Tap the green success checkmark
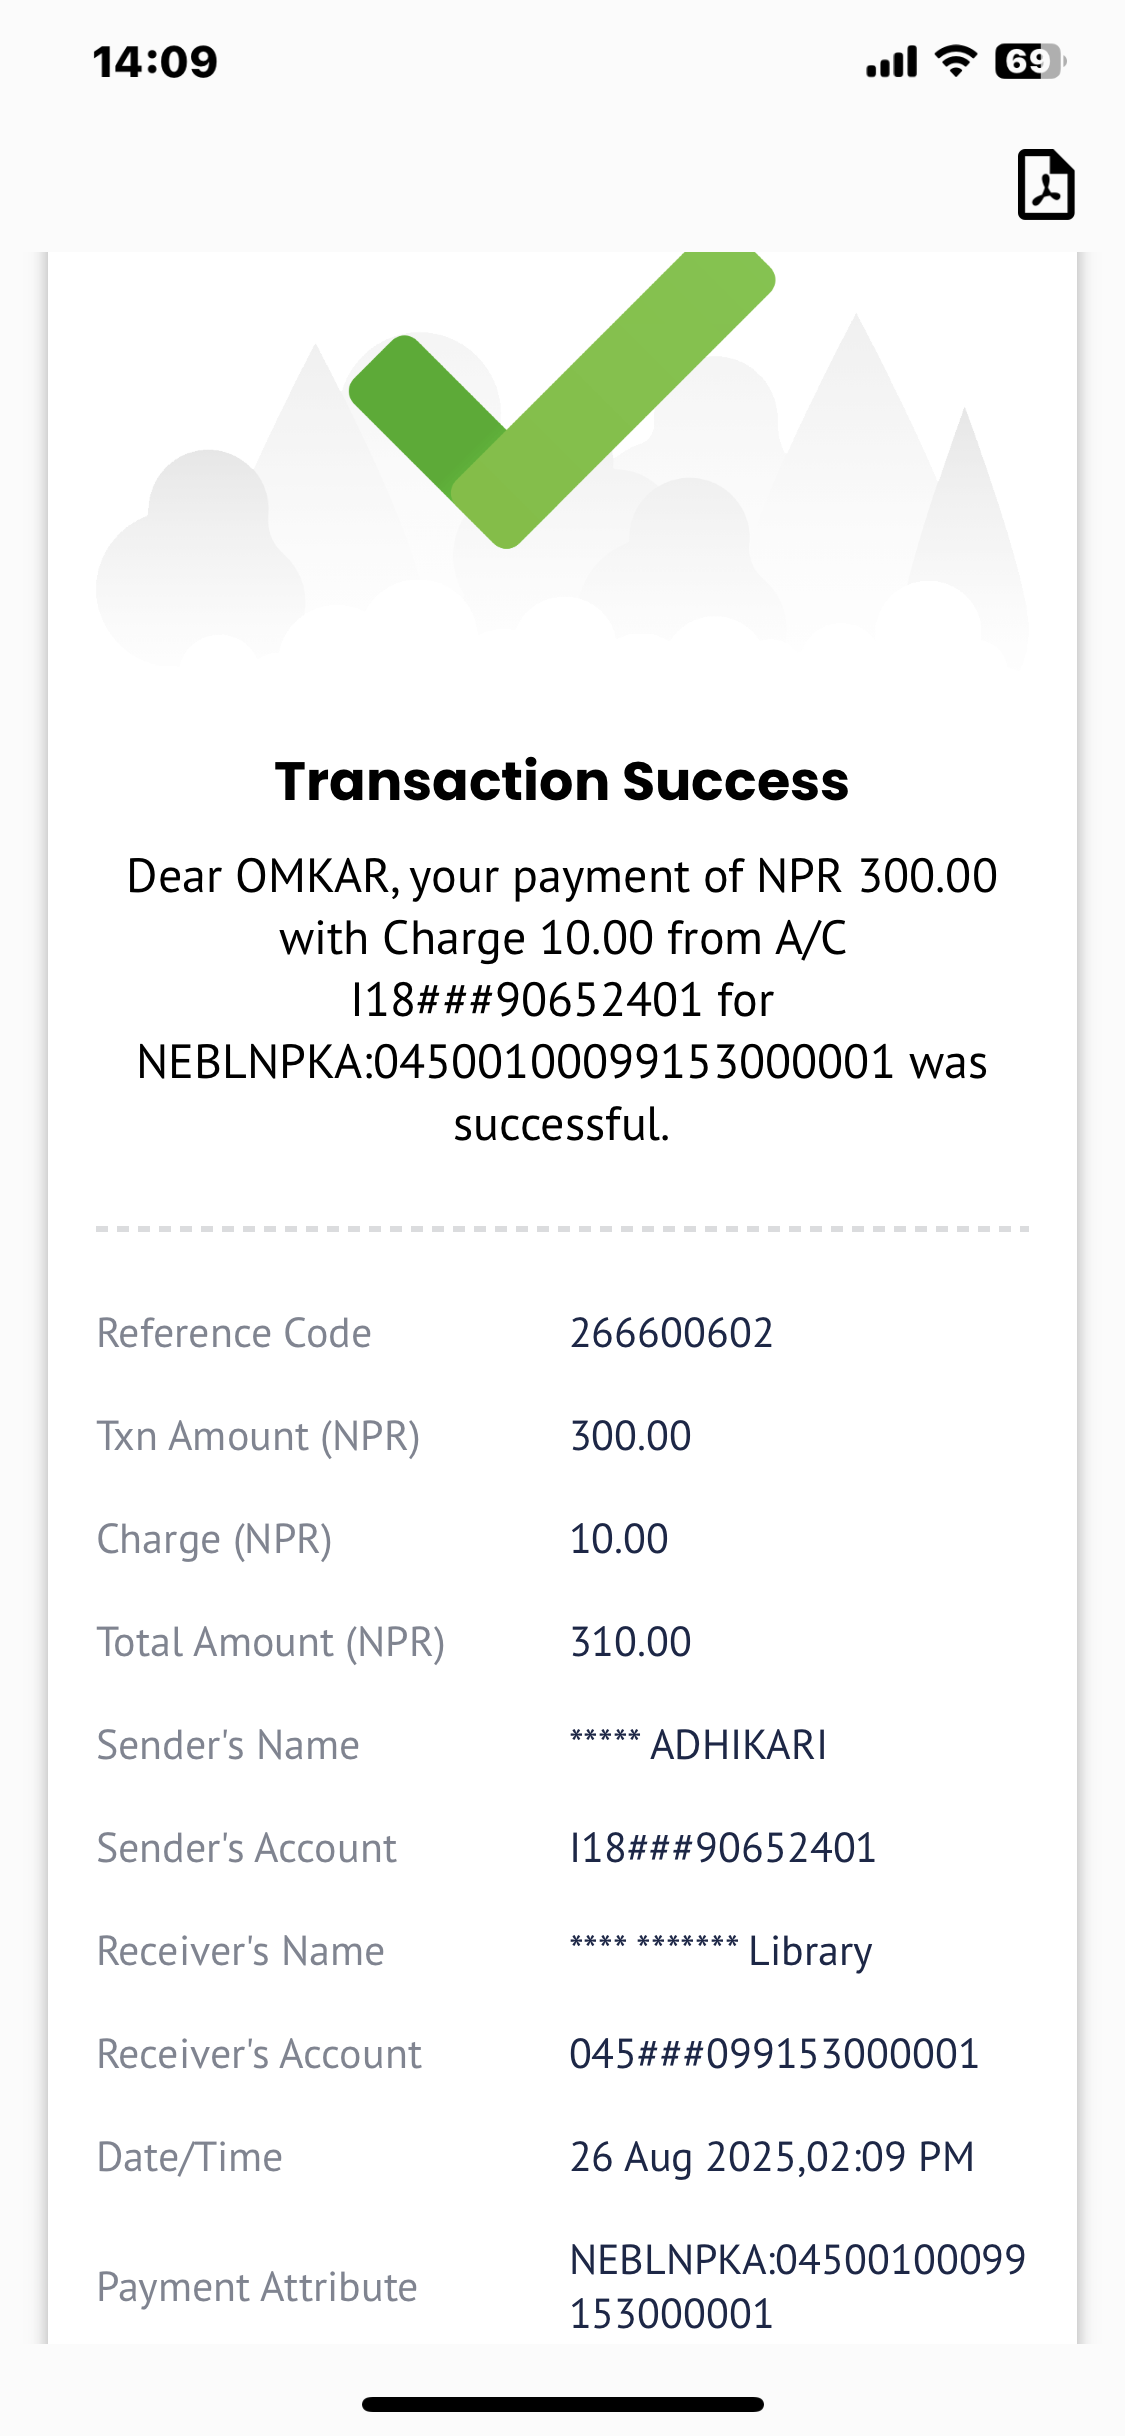 coord(560,400)
